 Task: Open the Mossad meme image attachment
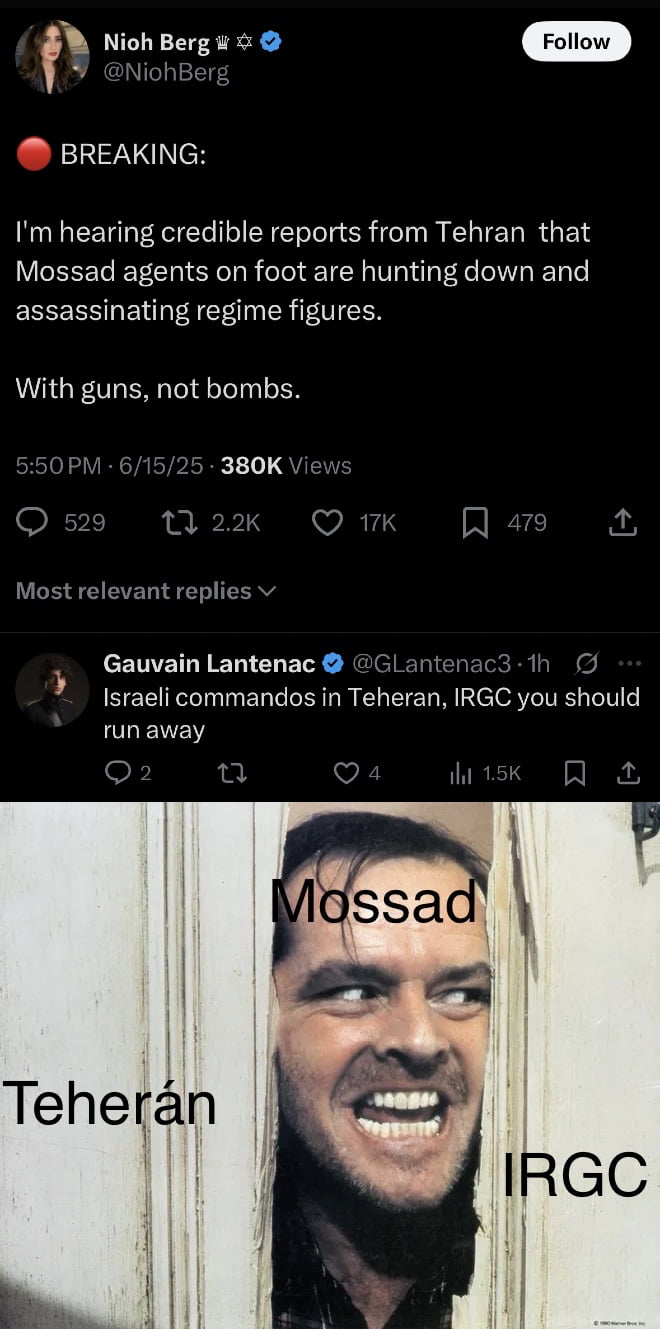click(x=330, y=1065)
